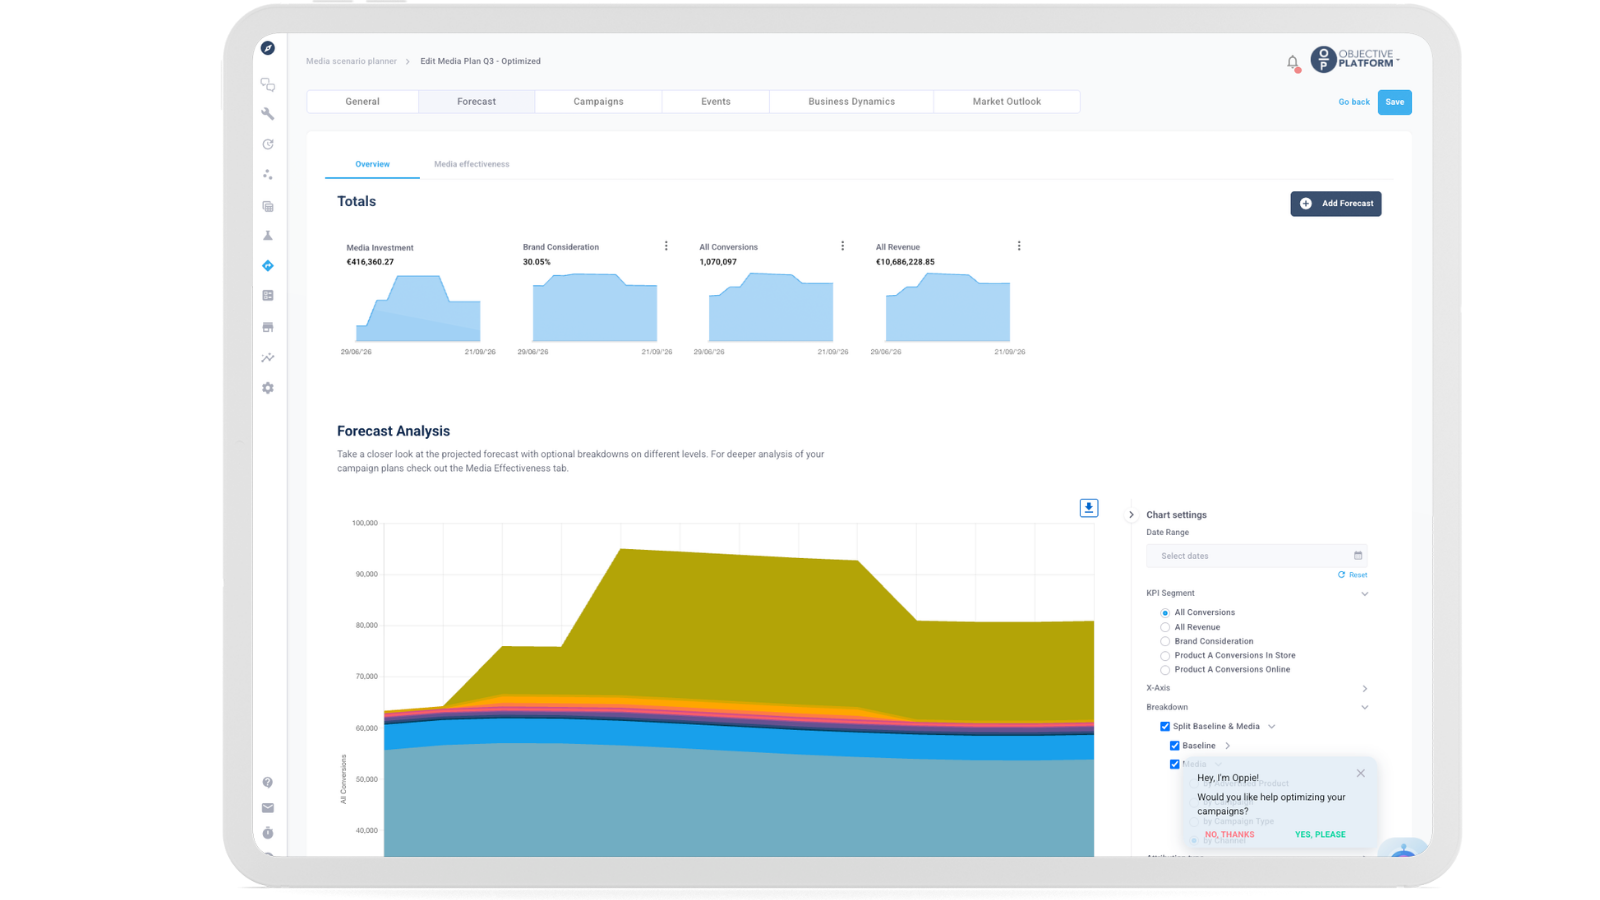The height and width of the screenshot is (900, 1600).
Task: Switch to Media effectiveness sub-tab
Action: tap(472, 164)
